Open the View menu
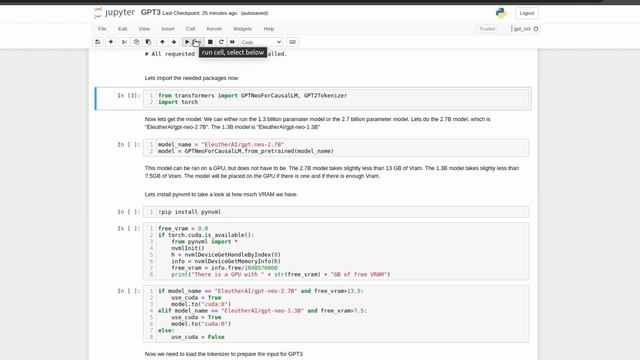Screen dimensions: 640x360 (144, 29)
